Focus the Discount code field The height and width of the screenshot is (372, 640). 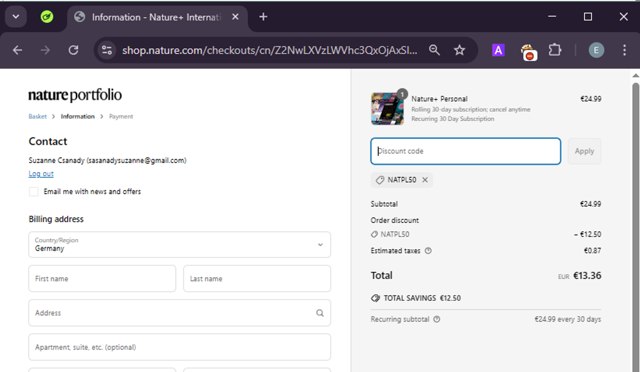click(466, 151)
